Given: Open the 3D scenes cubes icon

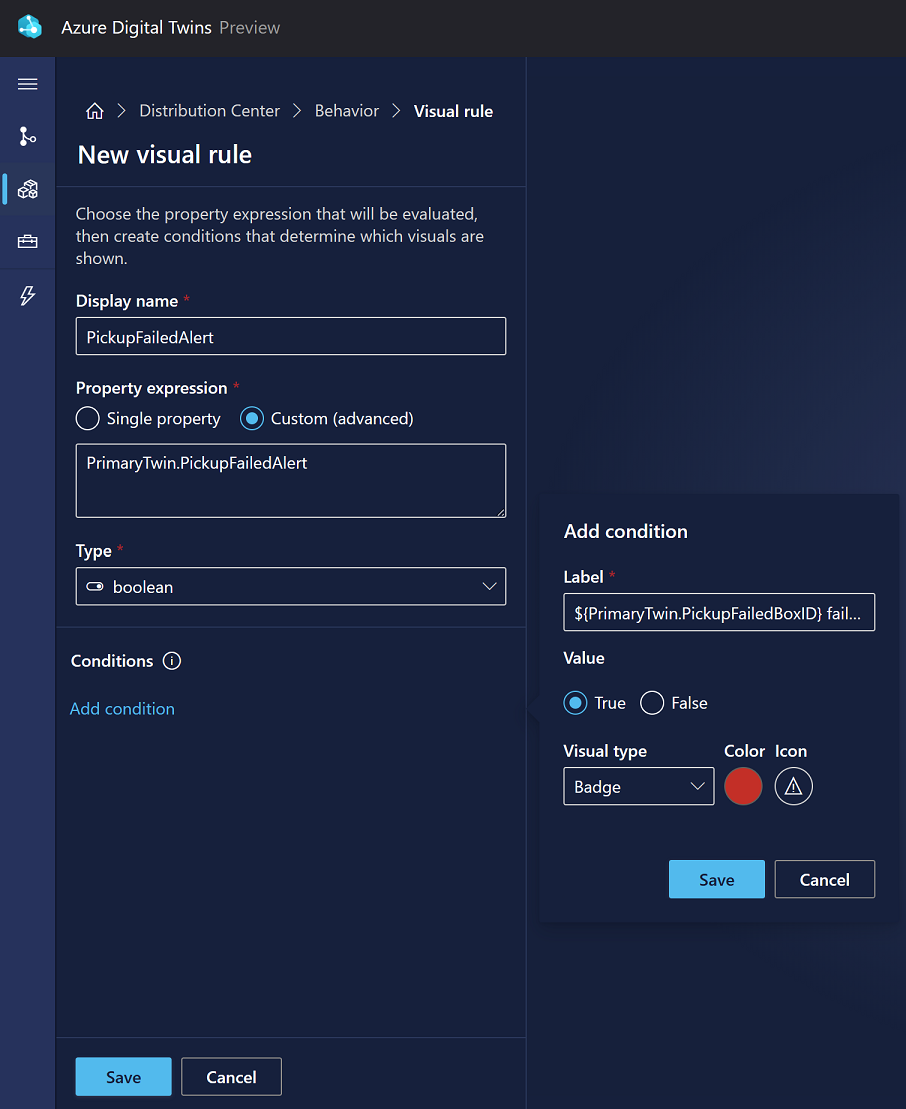Looking at the screenshot, I should pyautogui.click(x=28, y=189).
